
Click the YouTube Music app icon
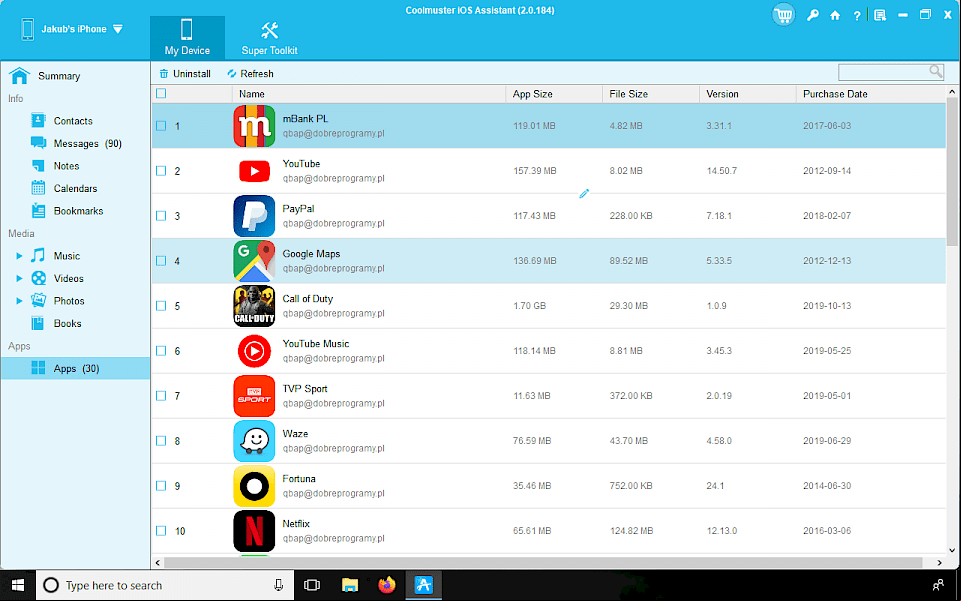(254, 351)
